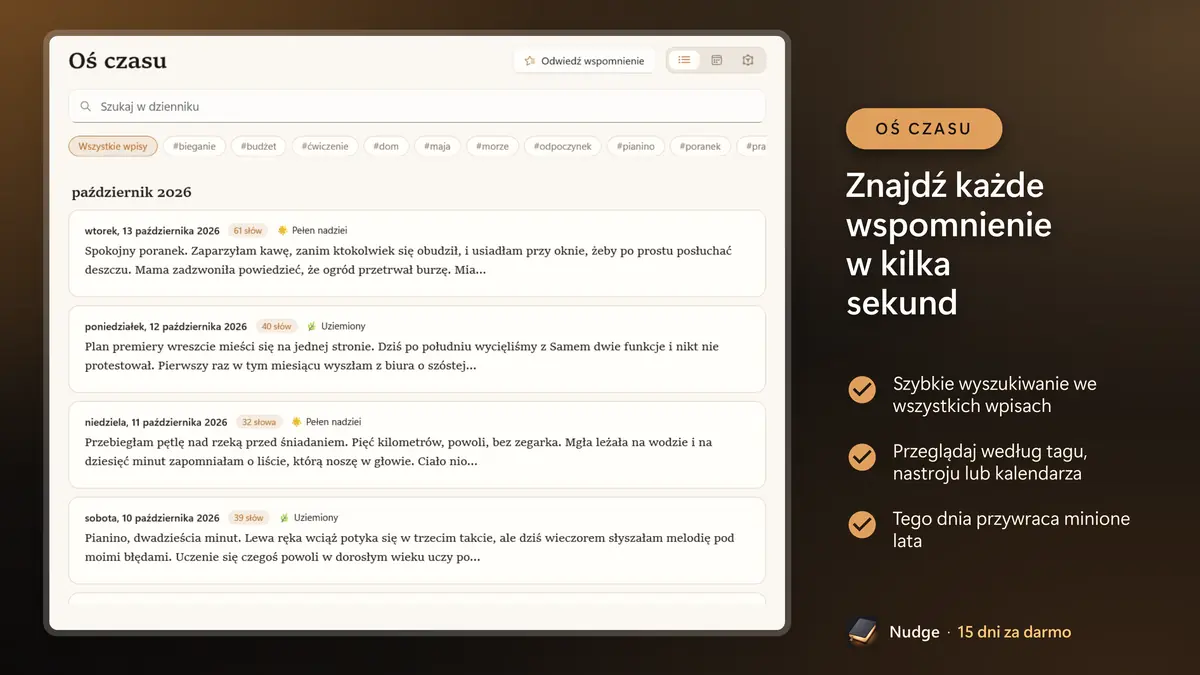The height and width of the screenshot is (675, 1200).
Task: Click the star icon in Odwiedź wspomnienie
Action: point(530,61)
